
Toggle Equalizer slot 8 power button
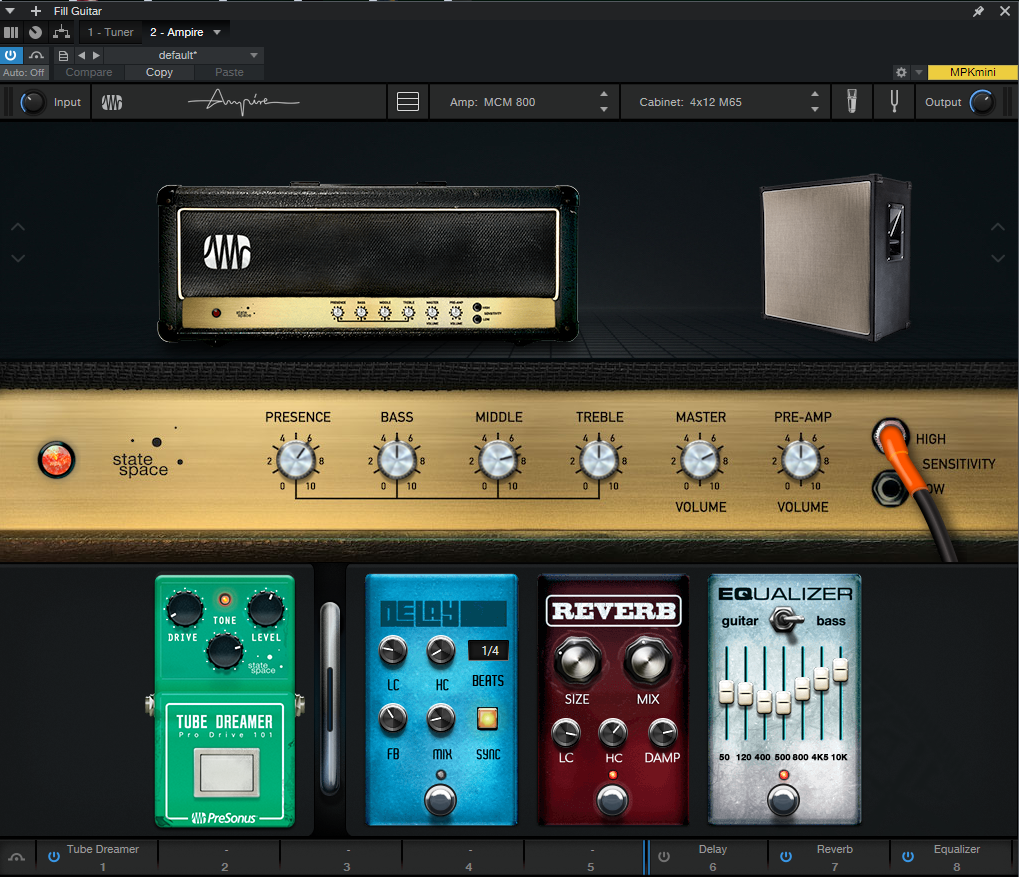908,857
